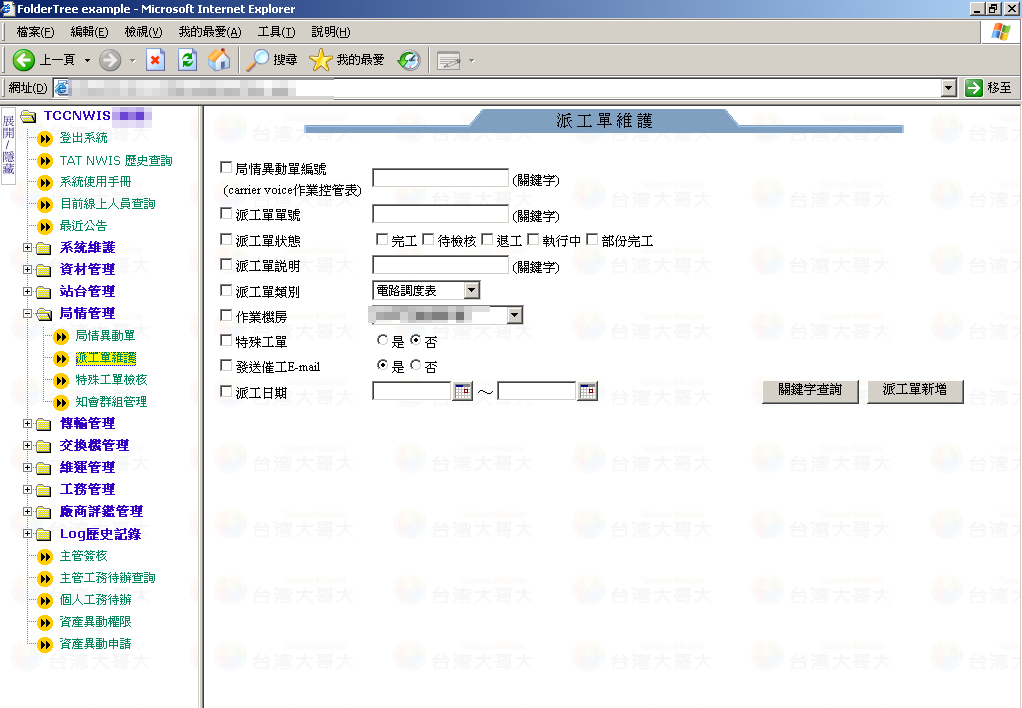Viewport: 1022px width, 708px height.
Task: Collapse the 局情管理 folder tree node
Action: tap(28, 314)
